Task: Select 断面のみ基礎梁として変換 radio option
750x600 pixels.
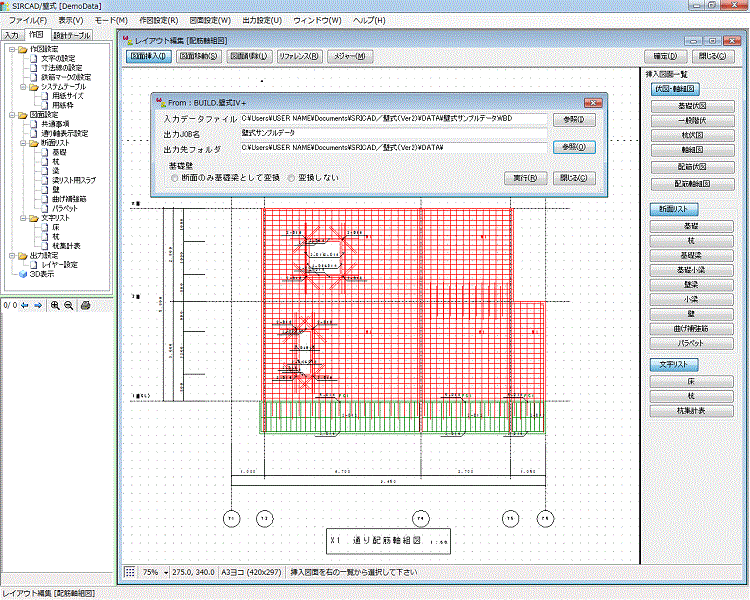Action: [175, 177]
